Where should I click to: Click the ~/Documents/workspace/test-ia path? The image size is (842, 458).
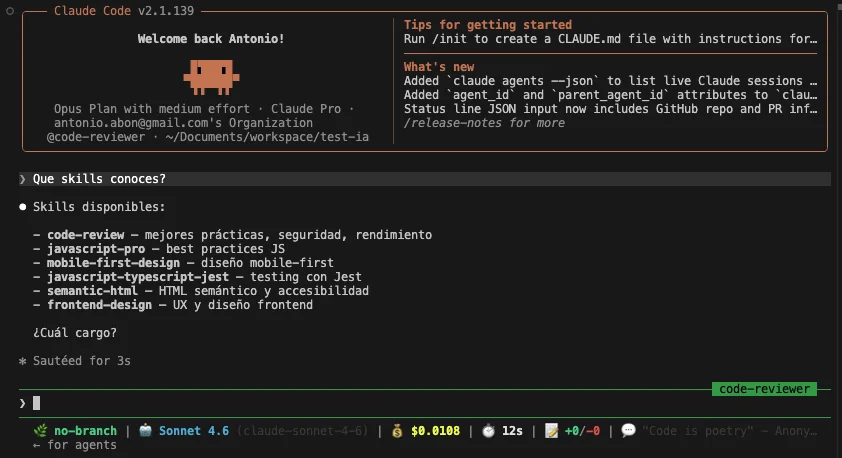[267, 137]
